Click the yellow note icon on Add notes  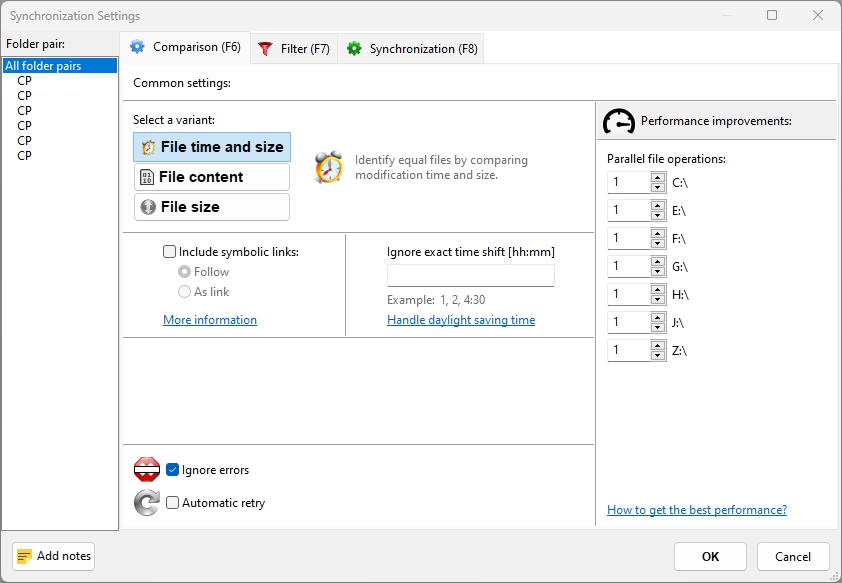24,556
